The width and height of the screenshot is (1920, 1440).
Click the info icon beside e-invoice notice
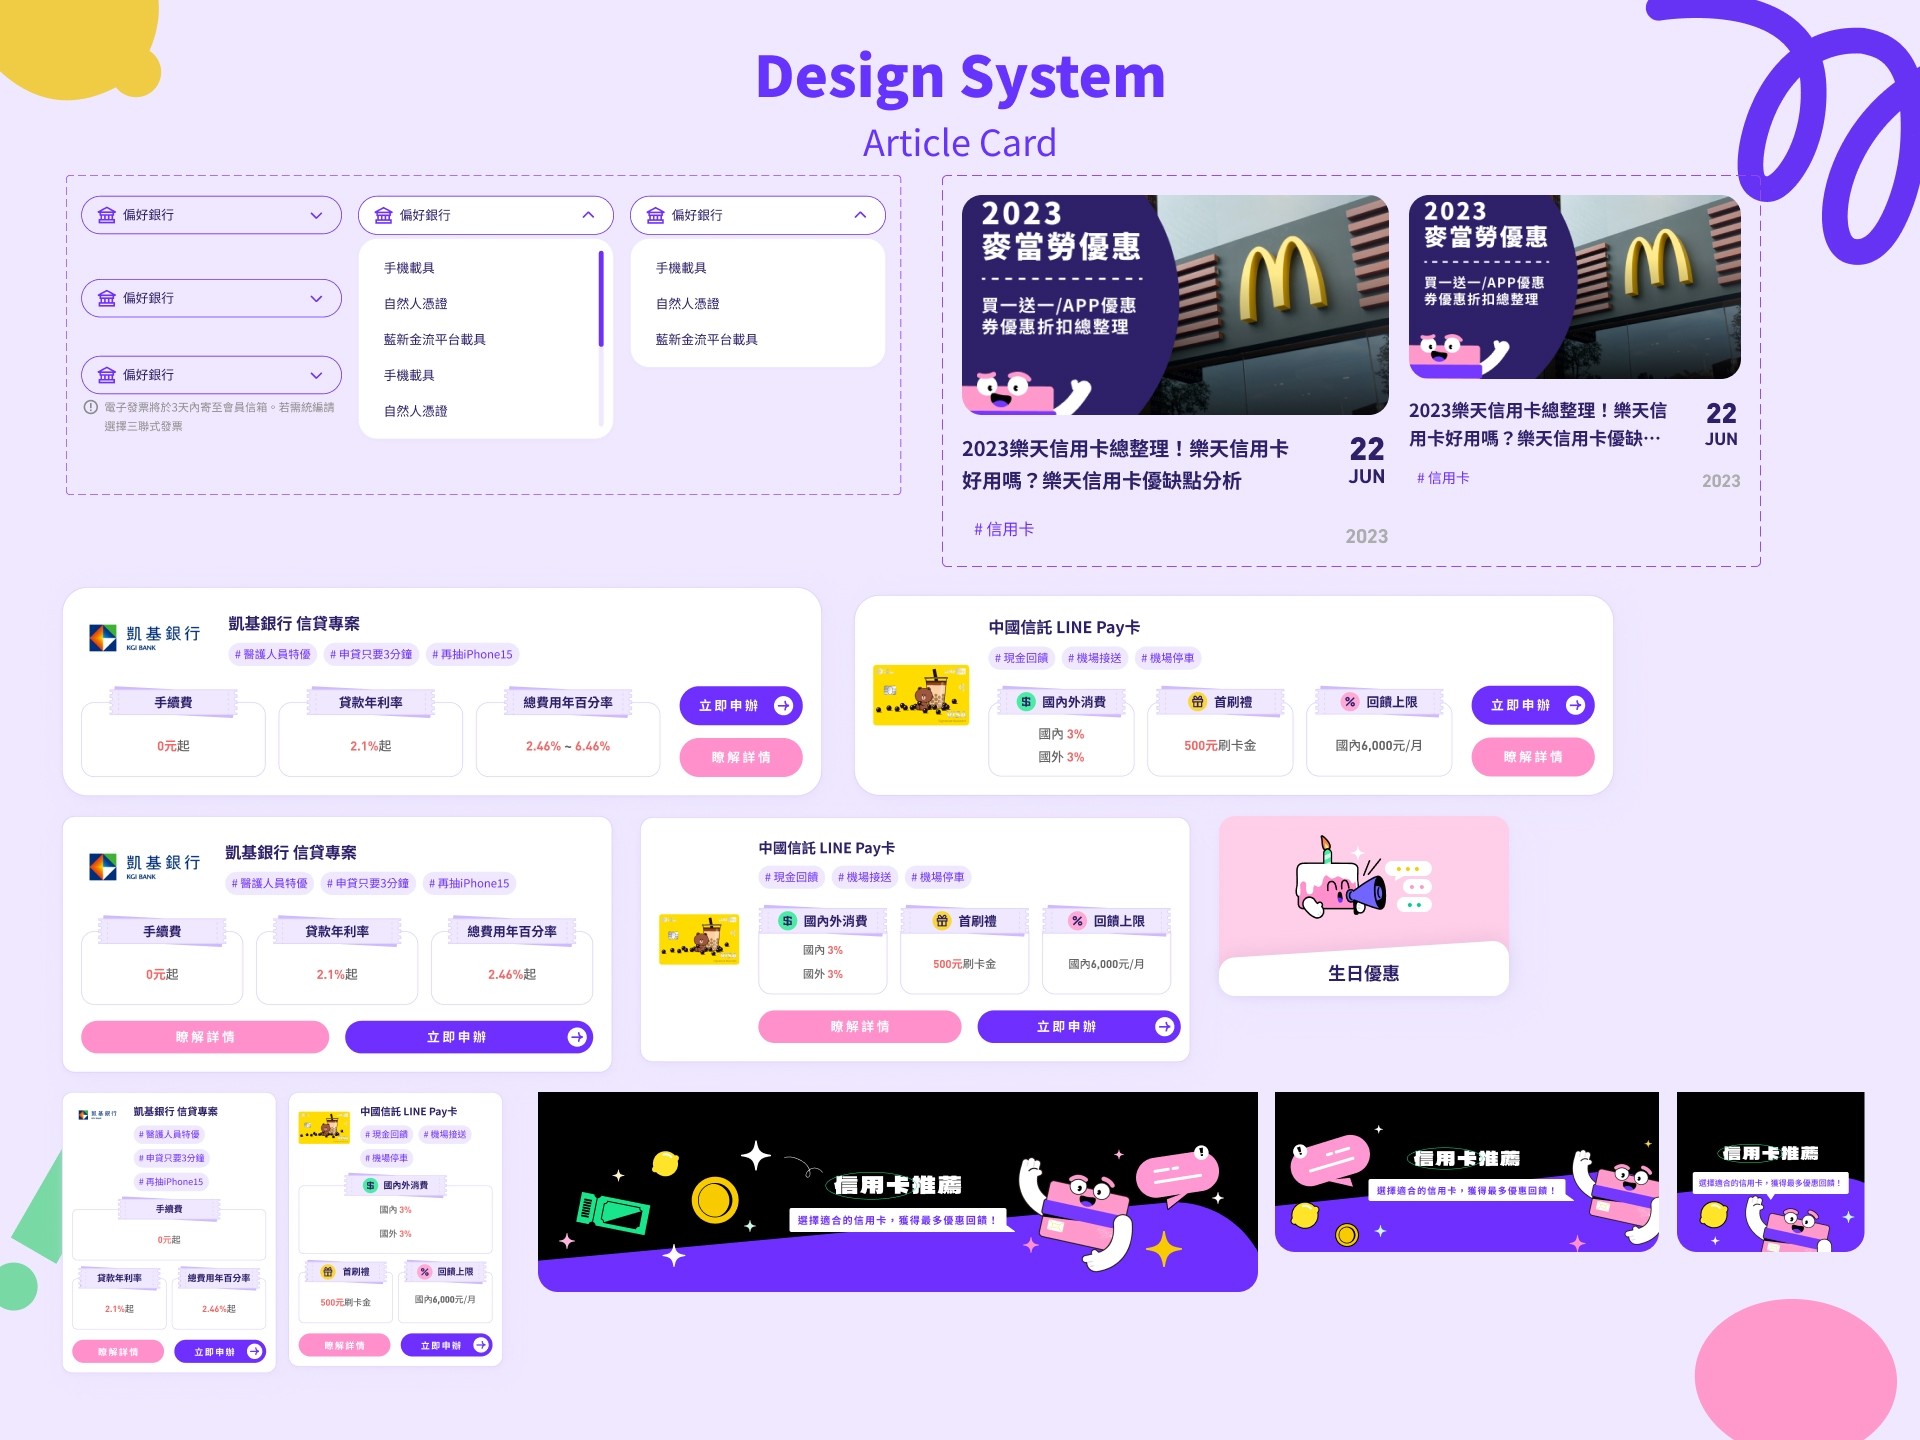91,407
